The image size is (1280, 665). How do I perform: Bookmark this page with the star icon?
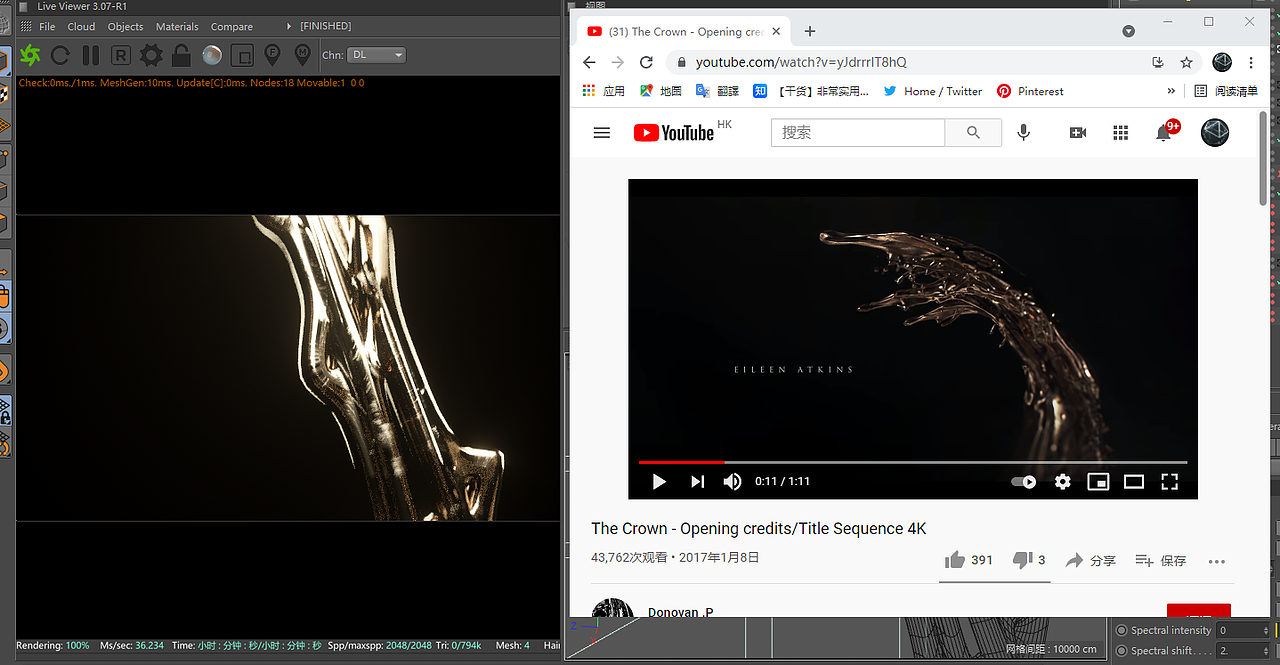click(1186, 62)
